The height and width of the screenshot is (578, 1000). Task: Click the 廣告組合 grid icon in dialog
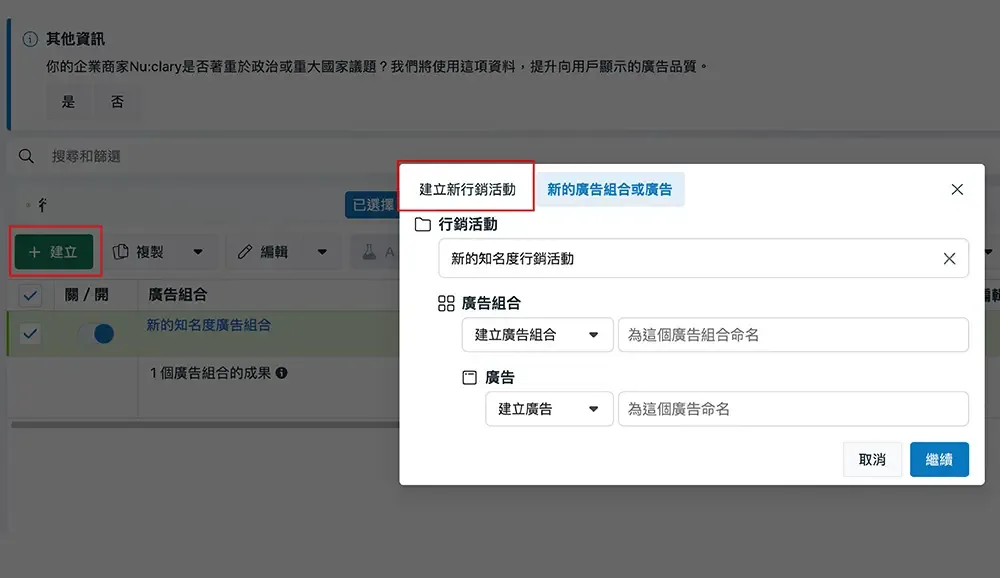click(x=446, y=303)
